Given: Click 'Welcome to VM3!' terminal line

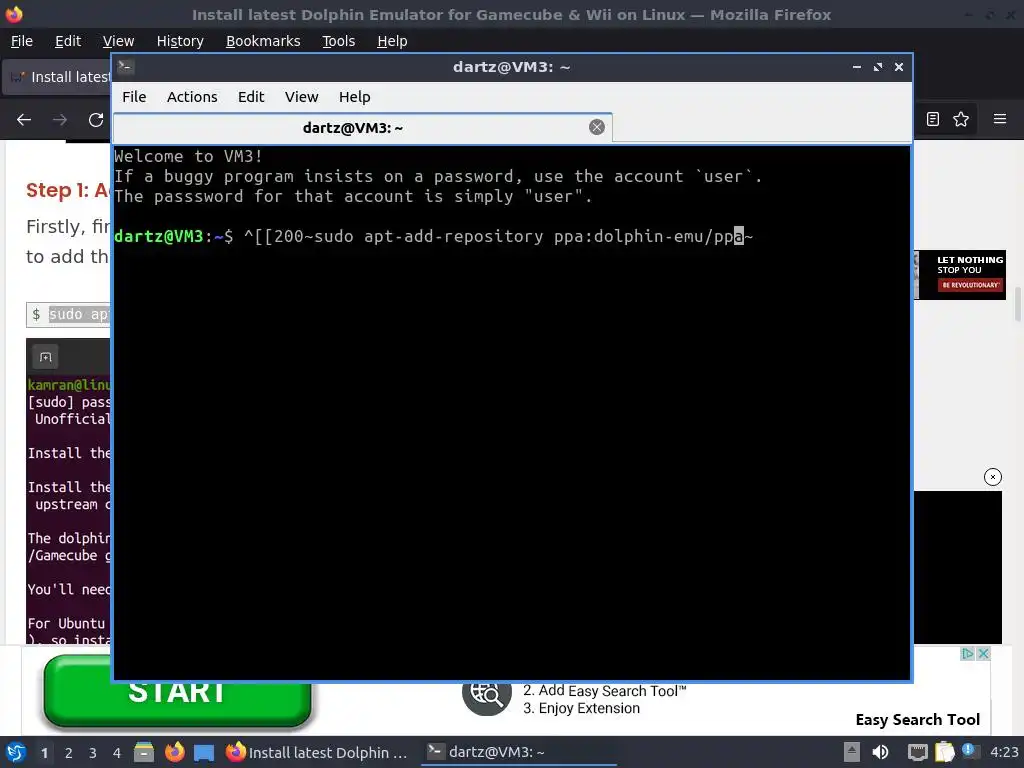Looking at the screenshot, I should (x=188, y=157).
